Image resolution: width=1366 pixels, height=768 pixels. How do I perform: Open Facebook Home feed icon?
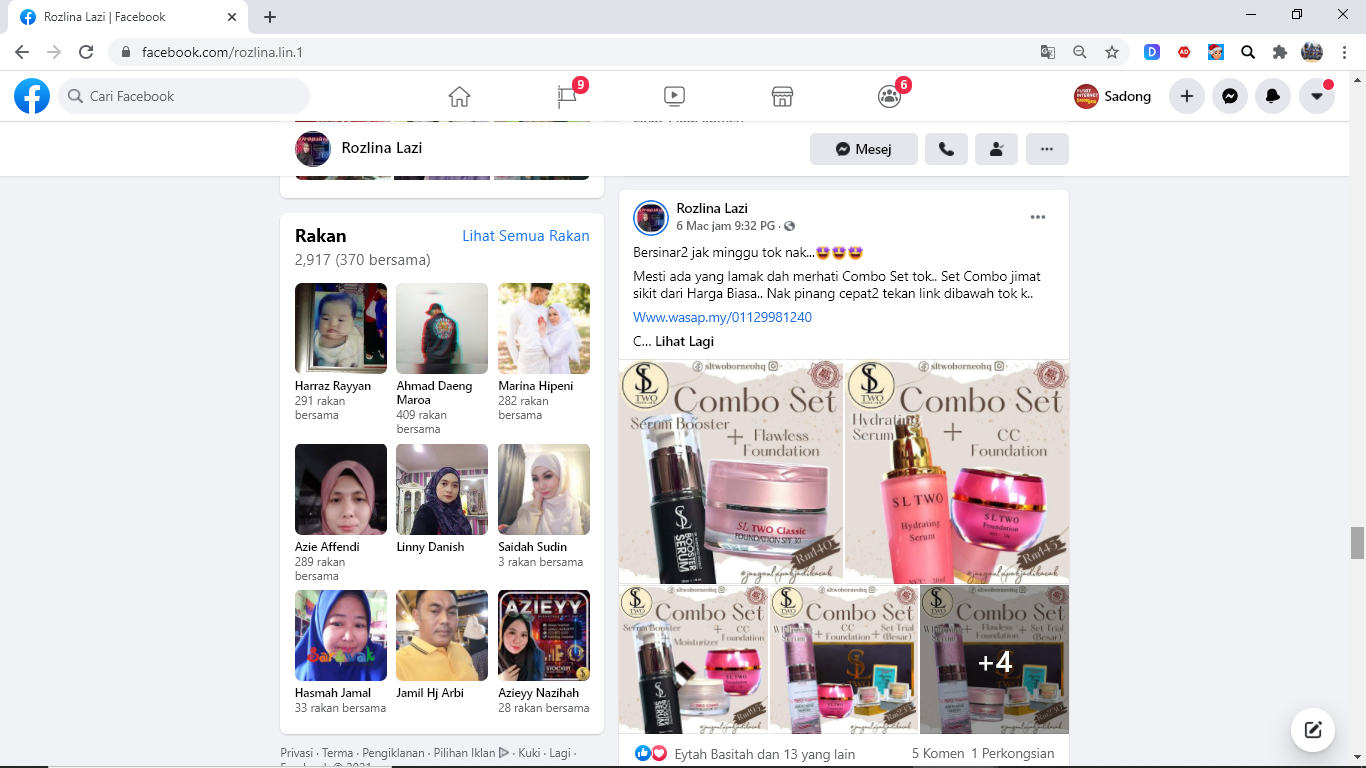click(459, 96)
